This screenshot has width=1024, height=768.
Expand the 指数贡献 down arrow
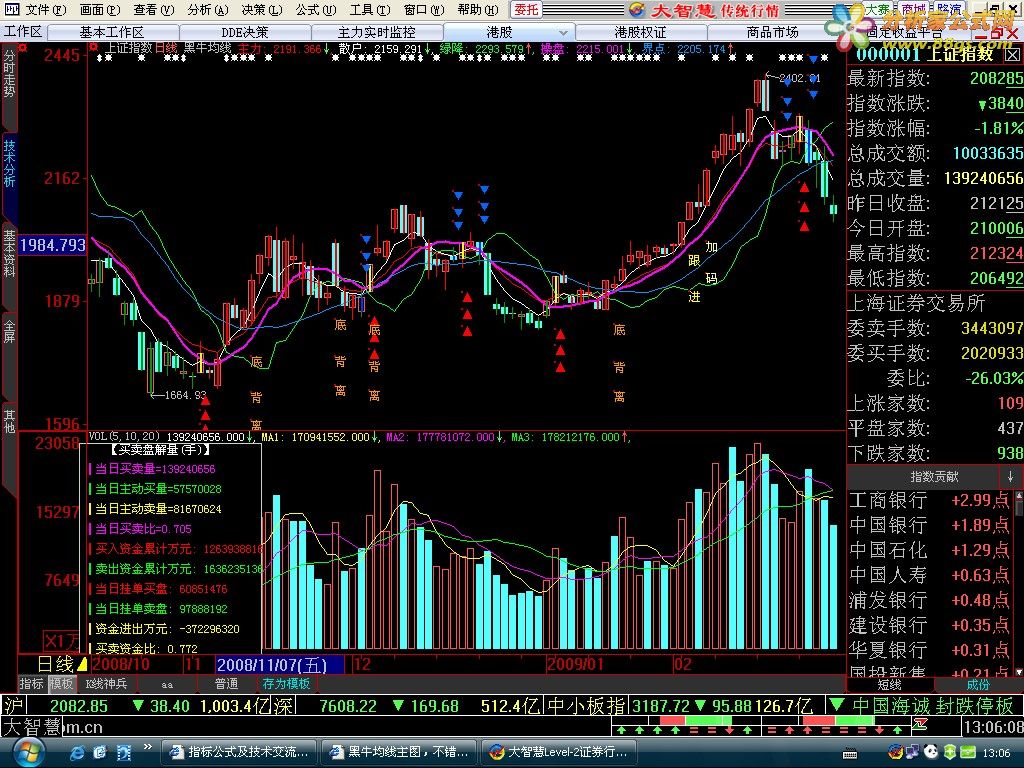pos(1010,477)
